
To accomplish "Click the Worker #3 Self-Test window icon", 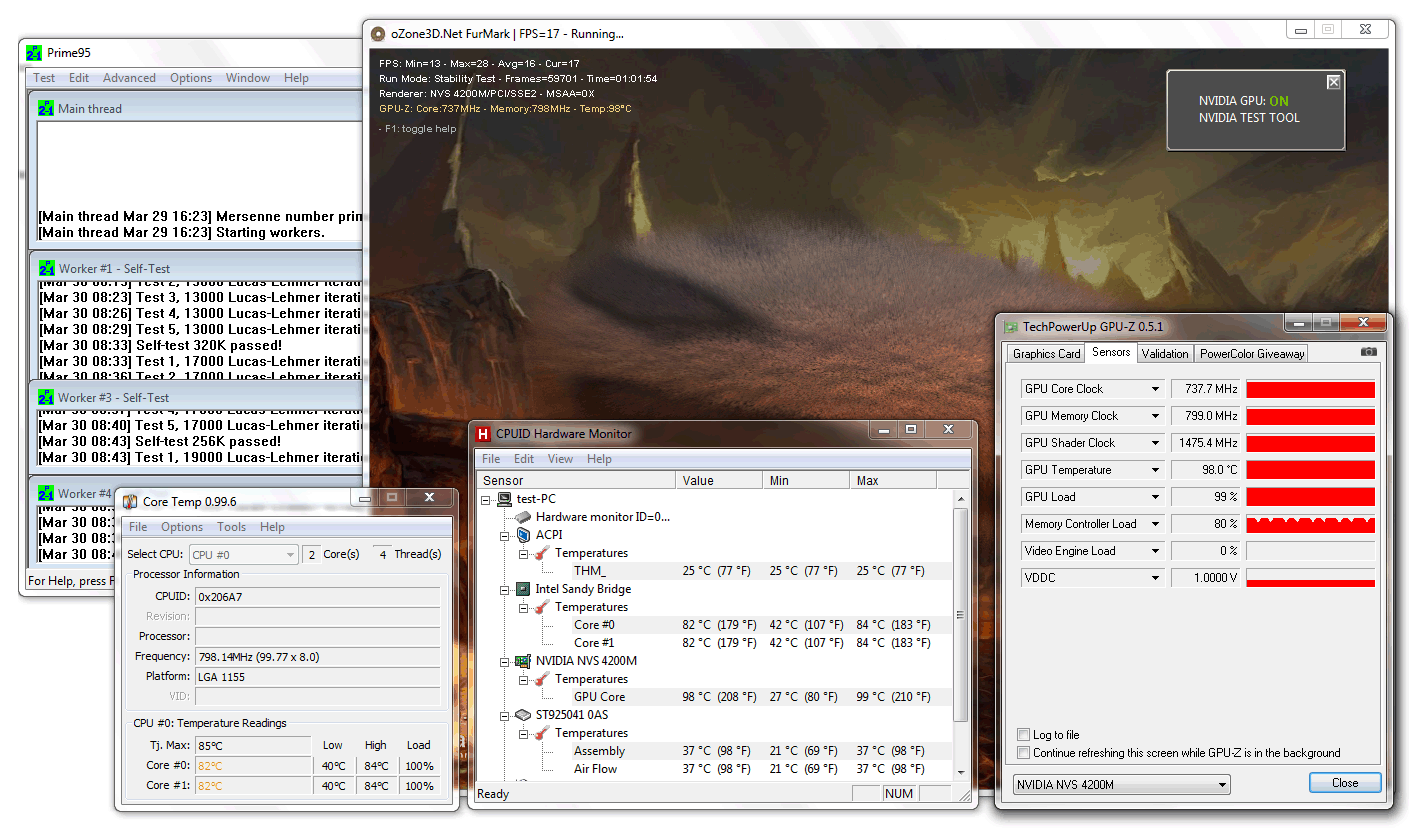I will pyautogui.click(x=46, y=397).
